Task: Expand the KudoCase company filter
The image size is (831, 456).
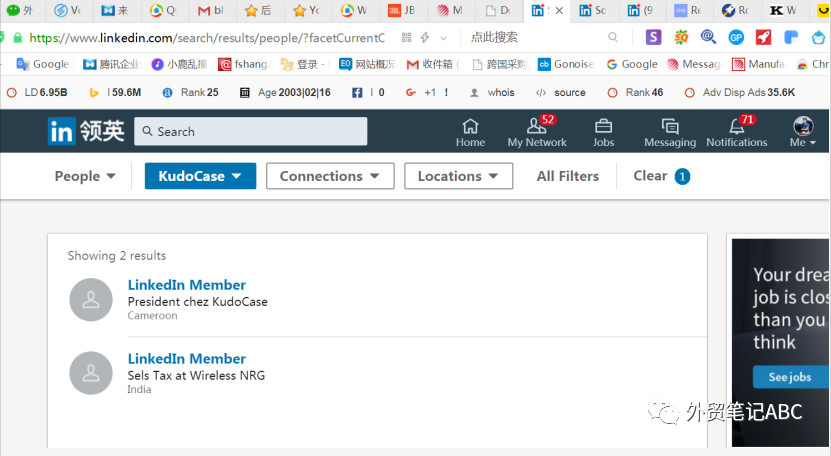Action: [200, 176]
